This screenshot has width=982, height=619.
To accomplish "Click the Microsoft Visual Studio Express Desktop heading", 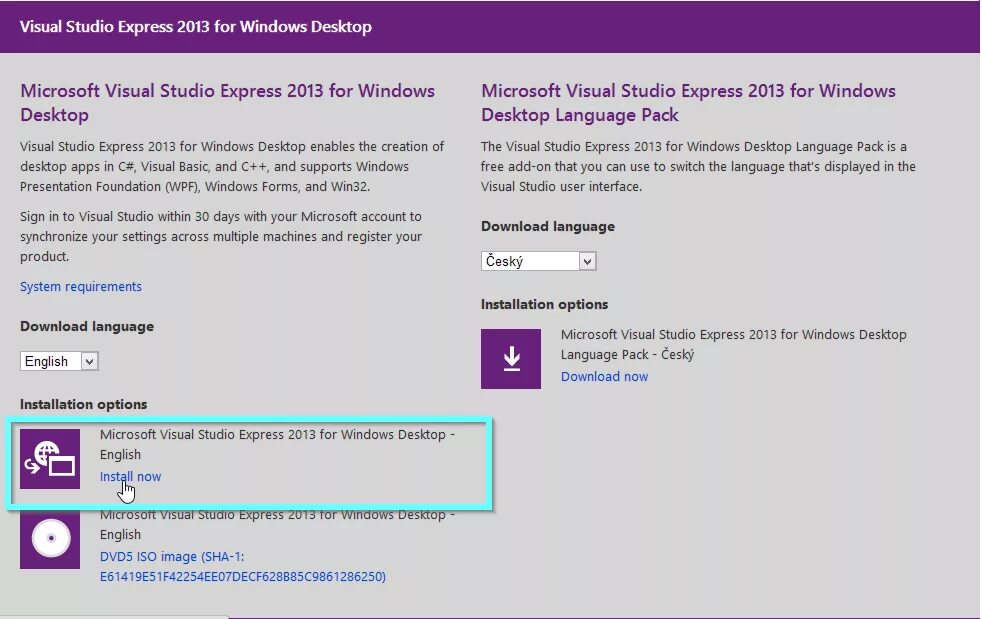I will (227, 103).
